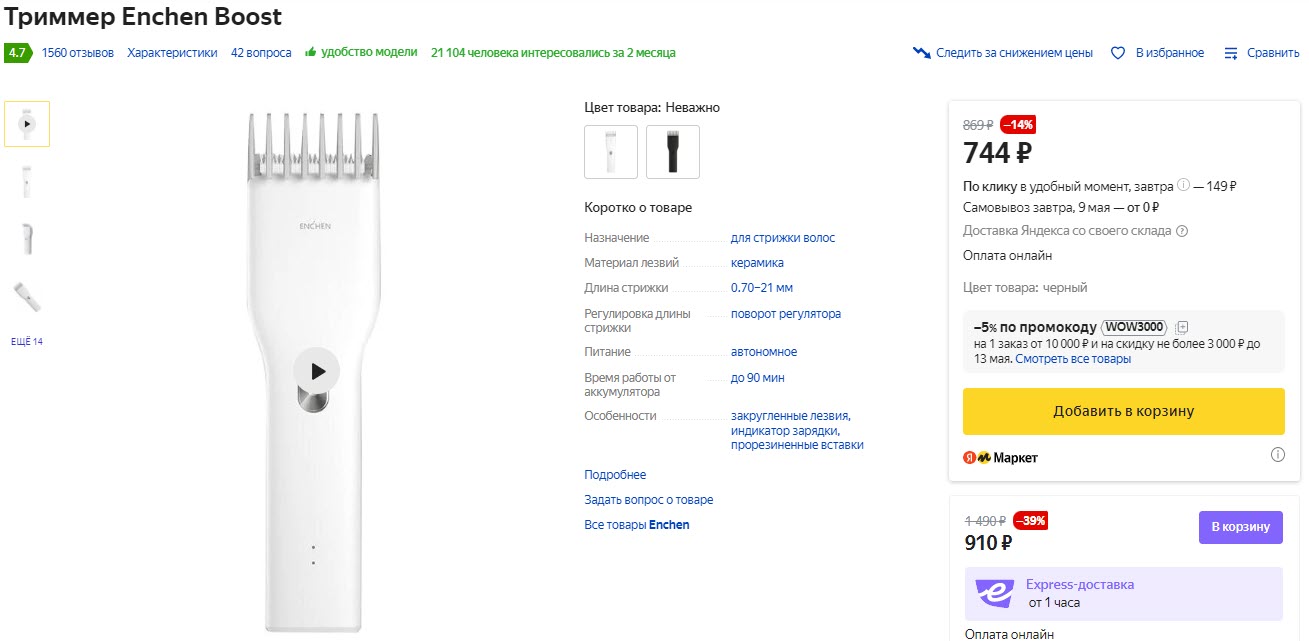The image size is (1309, 641).
Task: Show the second product photo thumbnail
Action: tap(27, 182)
